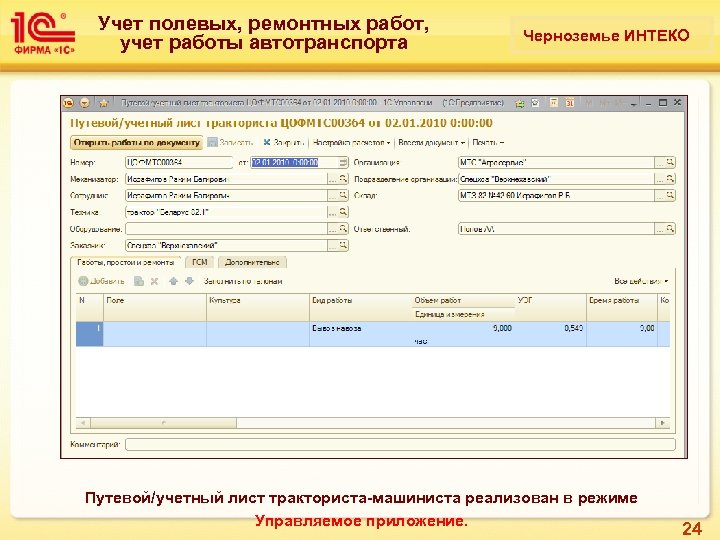Click the search magnifier for Сотрудник

343,196
